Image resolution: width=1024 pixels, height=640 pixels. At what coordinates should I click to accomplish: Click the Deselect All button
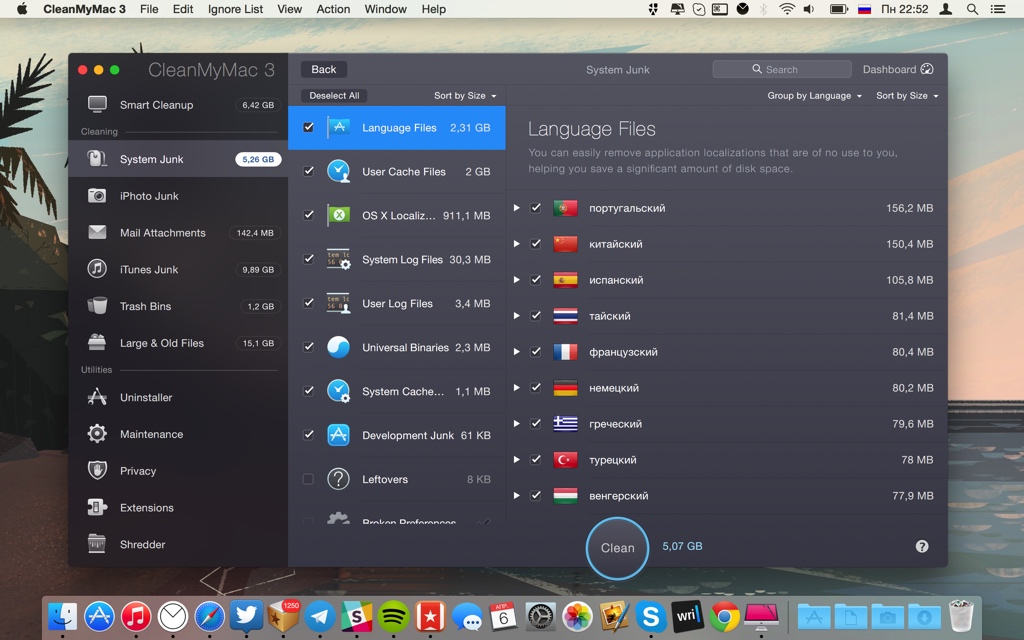(334, 95)
